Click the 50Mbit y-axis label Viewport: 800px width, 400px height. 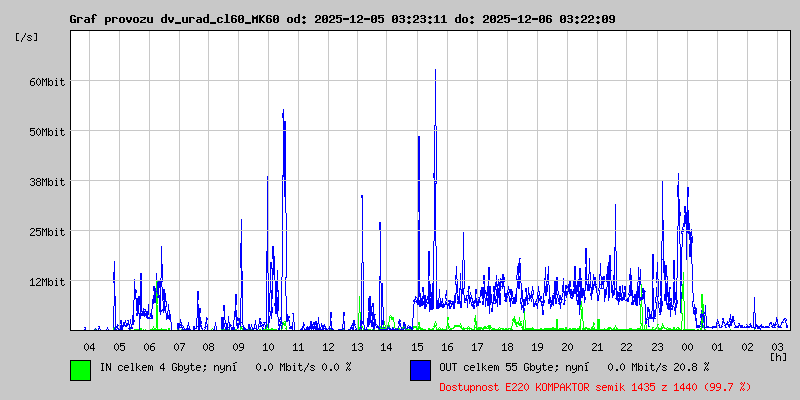point(47,132)
